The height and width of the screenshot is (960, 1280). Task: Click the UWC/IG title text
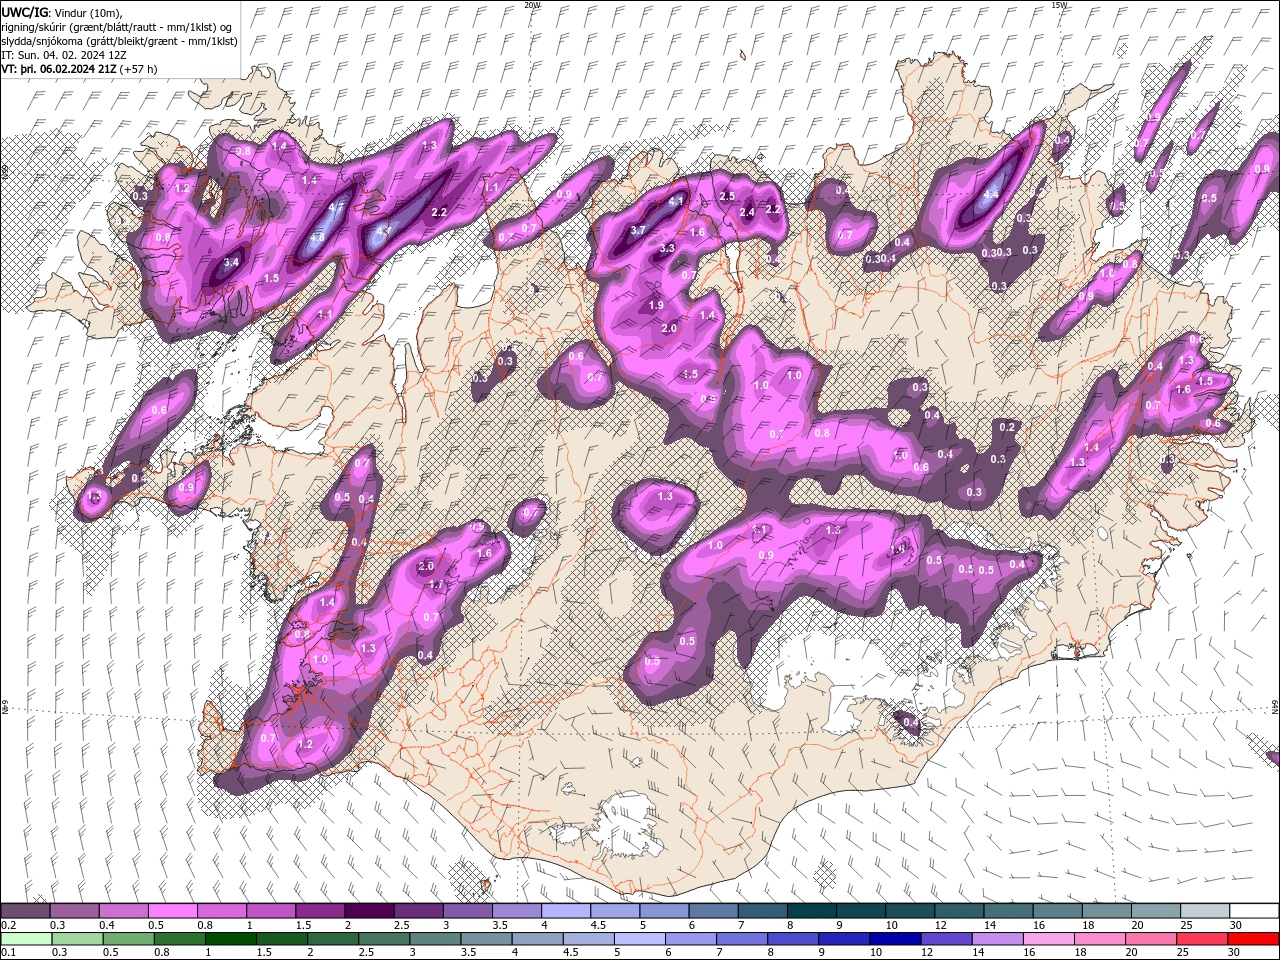click(x=25, y=12)
